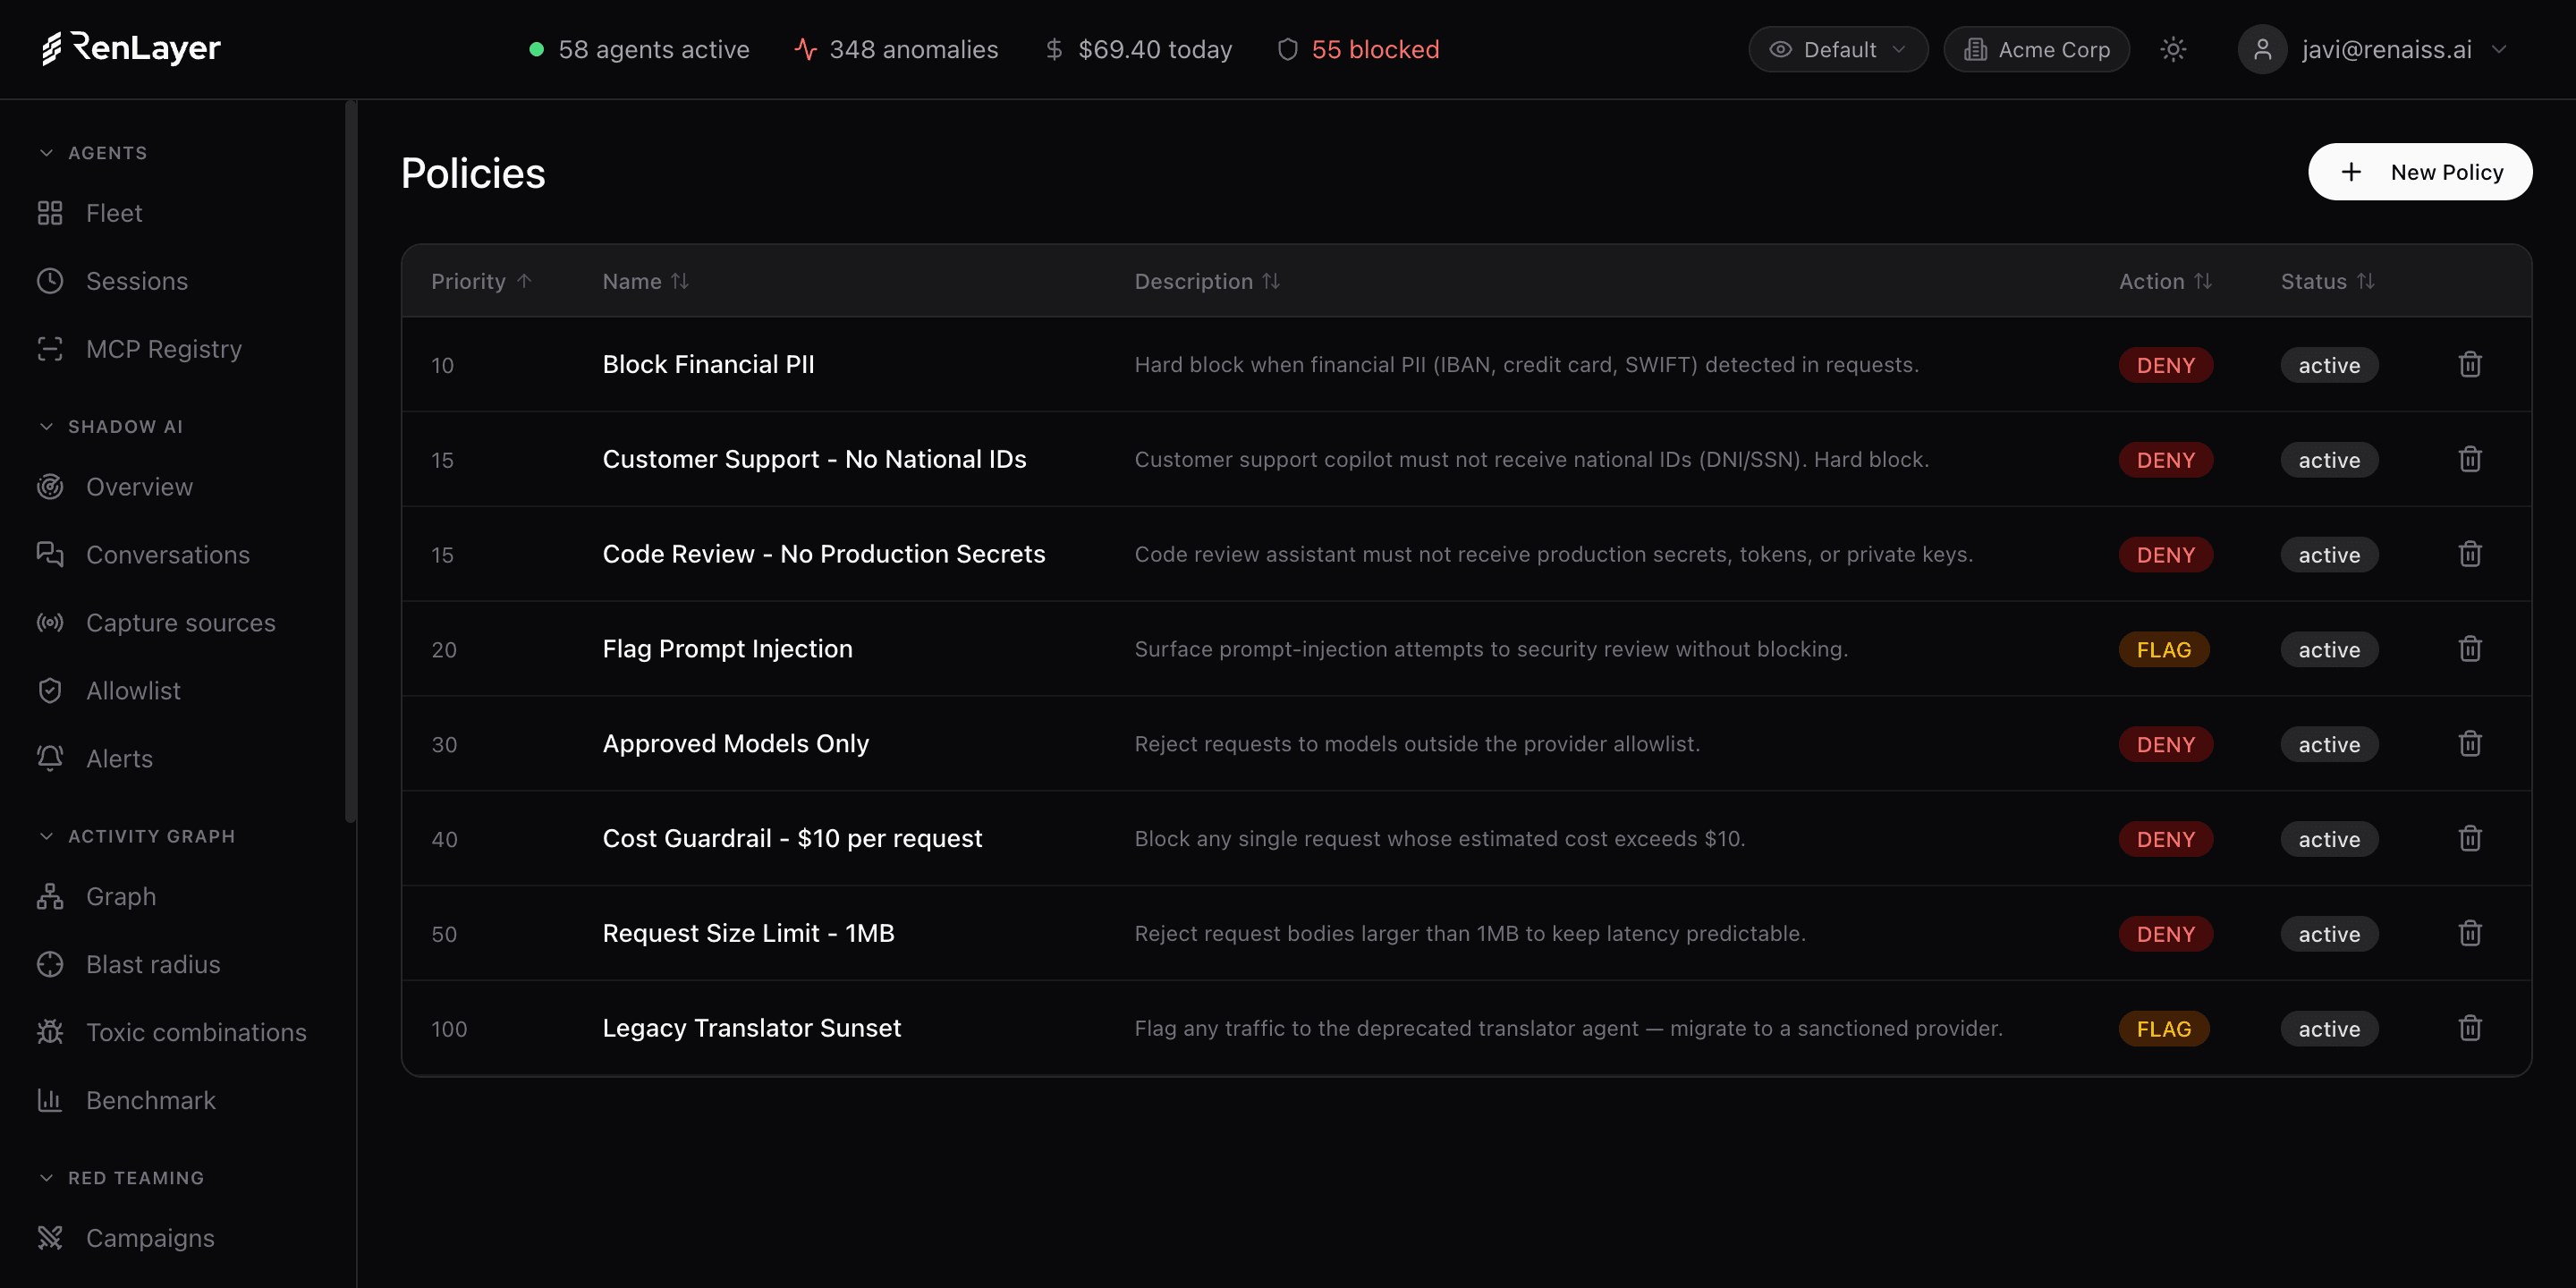This screenshot has height=1288, width=2576.
Task: Click the RenLayer logo
Action: [x=131, y=47]
